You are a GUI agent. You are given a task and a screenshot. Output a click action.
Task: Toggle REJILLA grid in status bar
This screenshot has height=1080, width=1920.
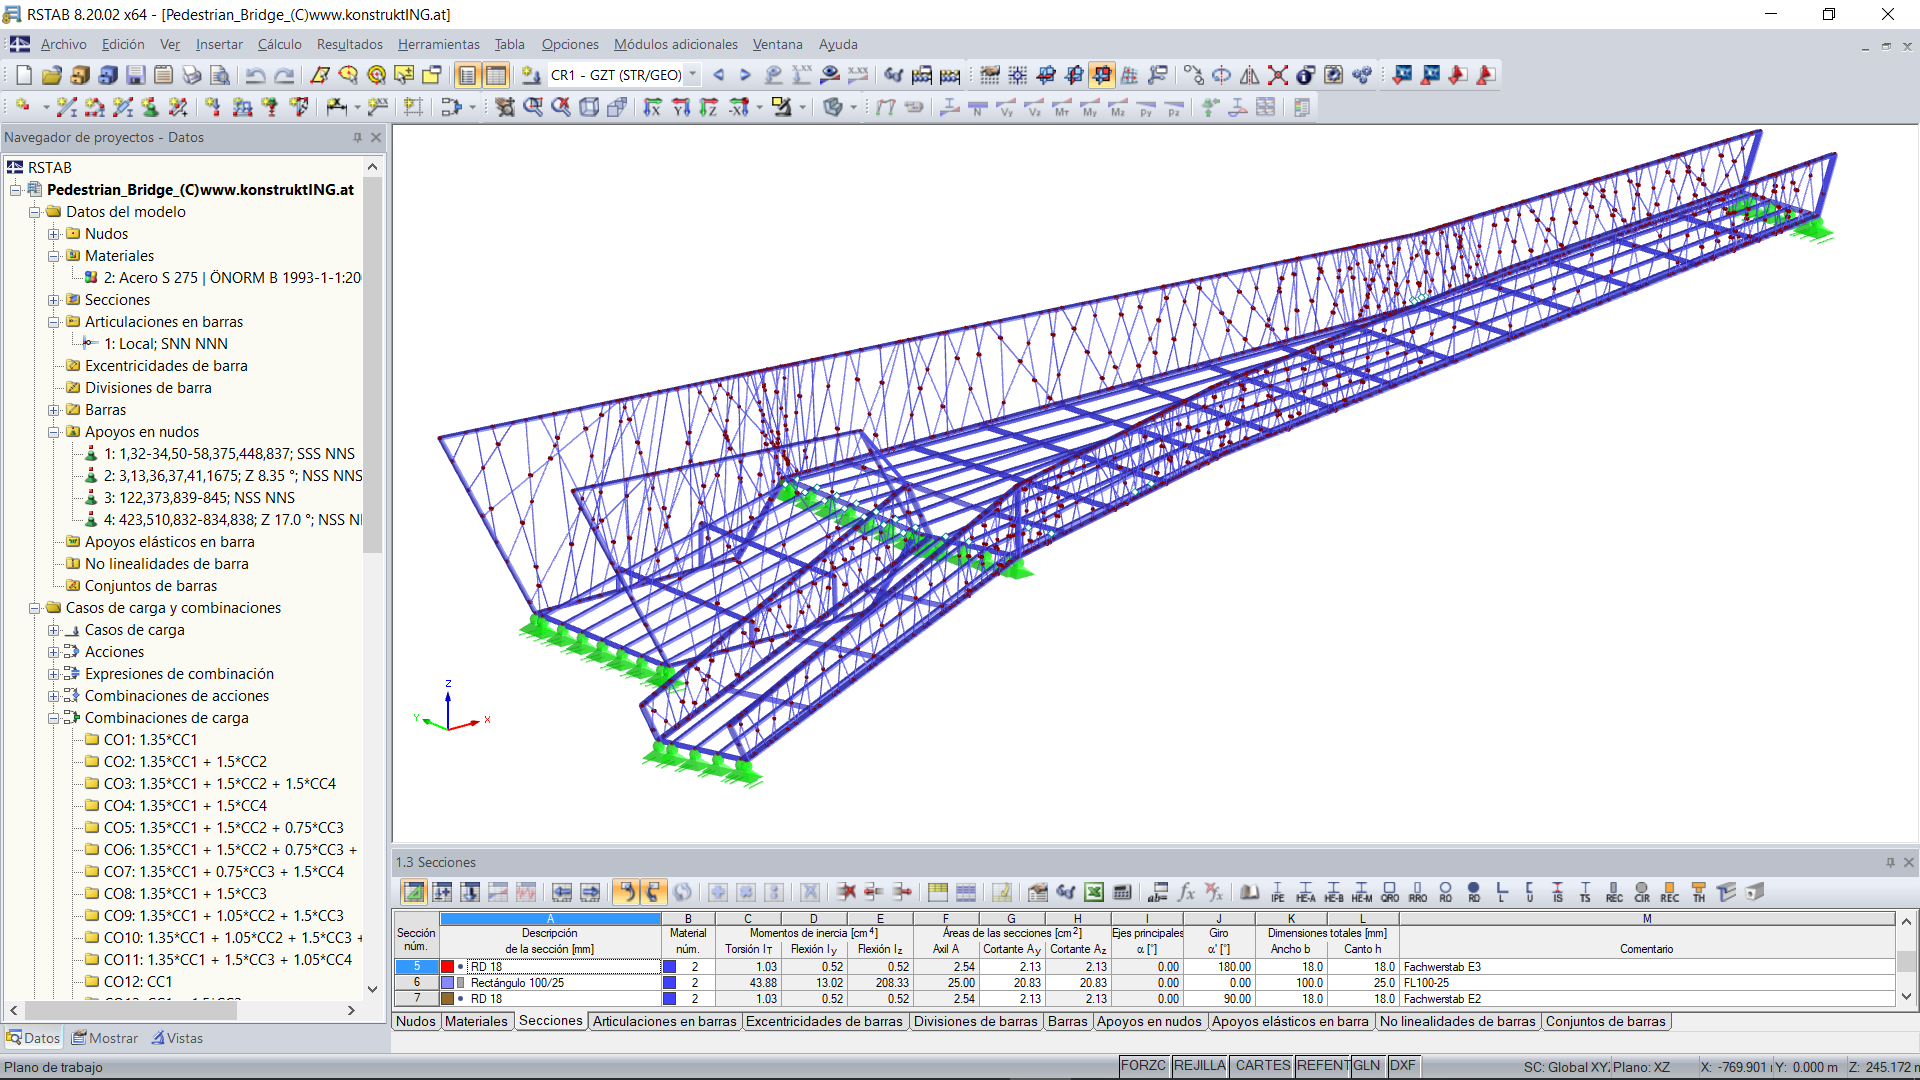(1199, 1066)
